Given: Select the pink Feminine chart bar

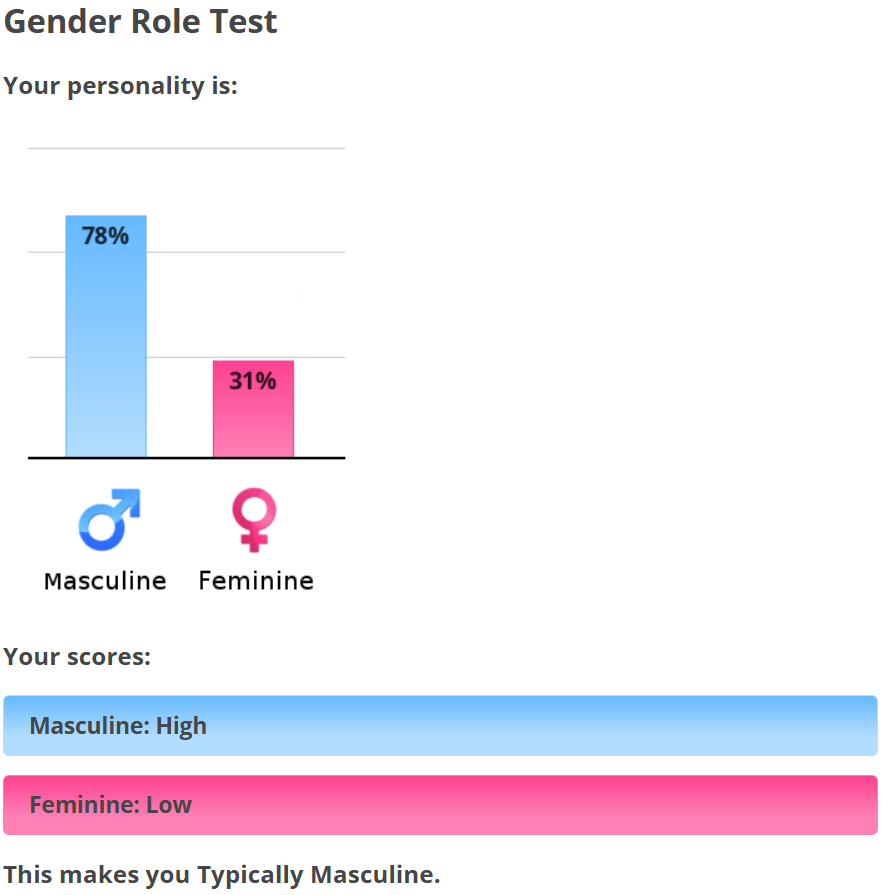Looking at the screenshot, I should tap(253, 409).
